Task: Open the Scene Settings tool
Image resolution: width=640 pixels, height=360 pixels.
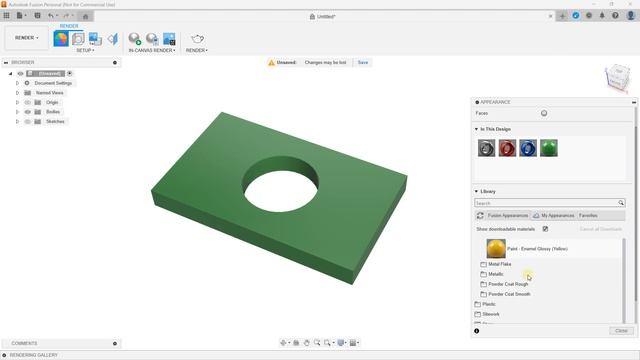Action: click(x=78, y=39)
